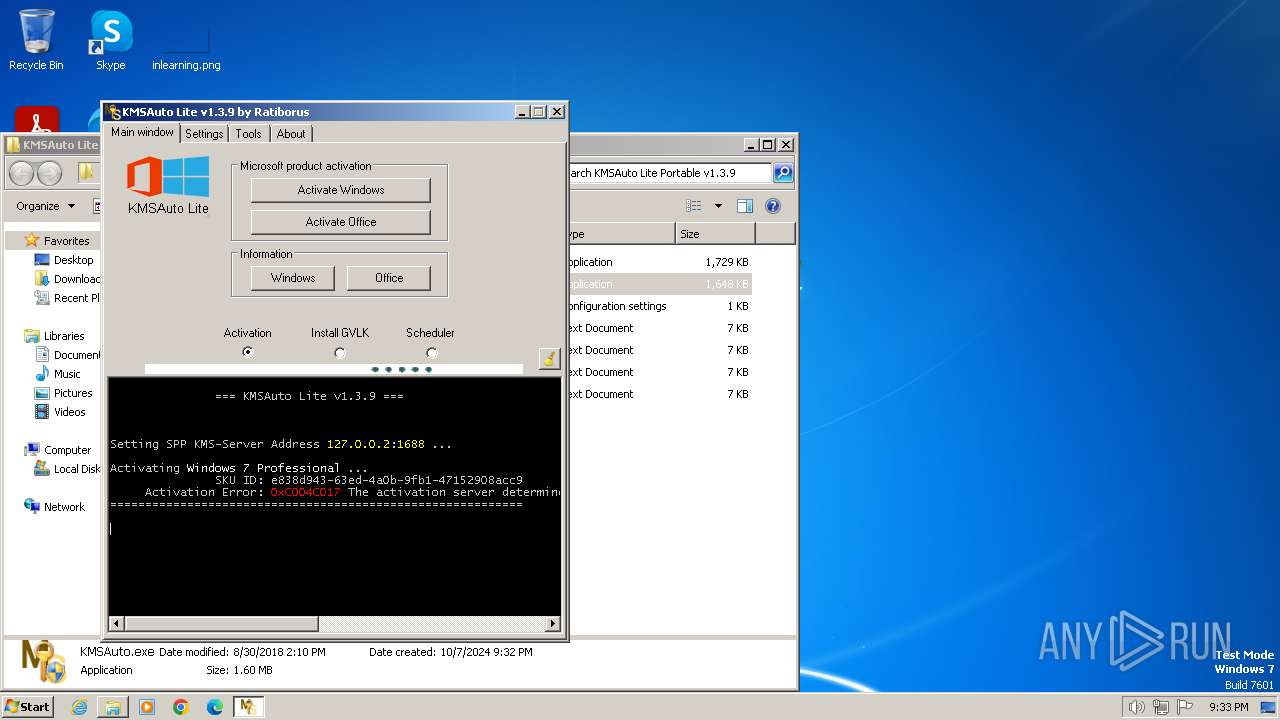This screenshot has width=1280, height=720.
Task: Select Videos library in sidebar
Action: (x=60, y=412)
